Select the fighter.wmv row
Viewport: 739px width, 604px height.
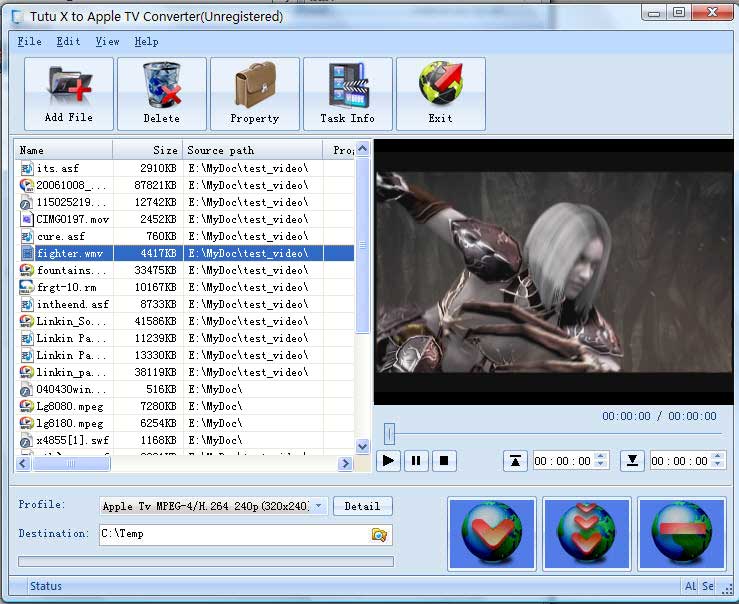pyautogui.click(x=185, y=253)
